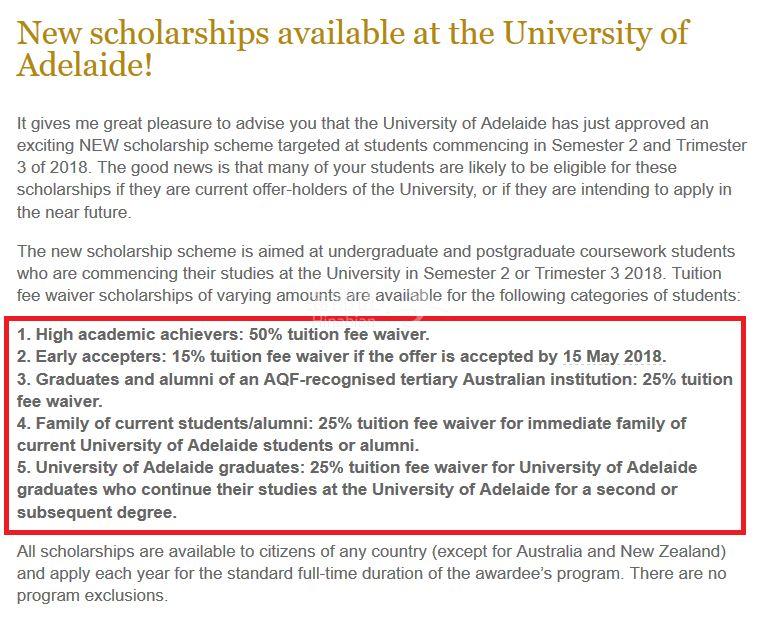This screenshot has width=760, height=617.
Task: Select the "High academic achievers" list item
Action: click(223, 334)
